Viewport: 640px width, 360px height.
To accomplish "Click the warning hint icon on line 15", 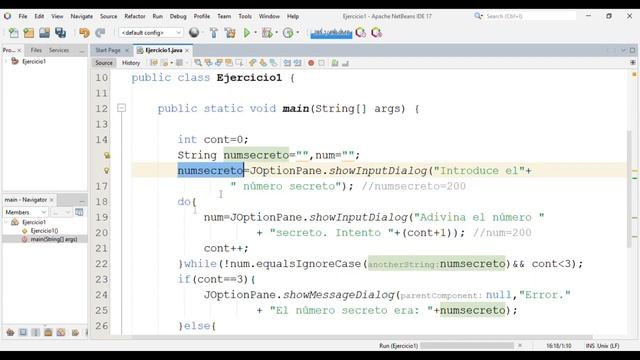I will (x=107, y=155).
